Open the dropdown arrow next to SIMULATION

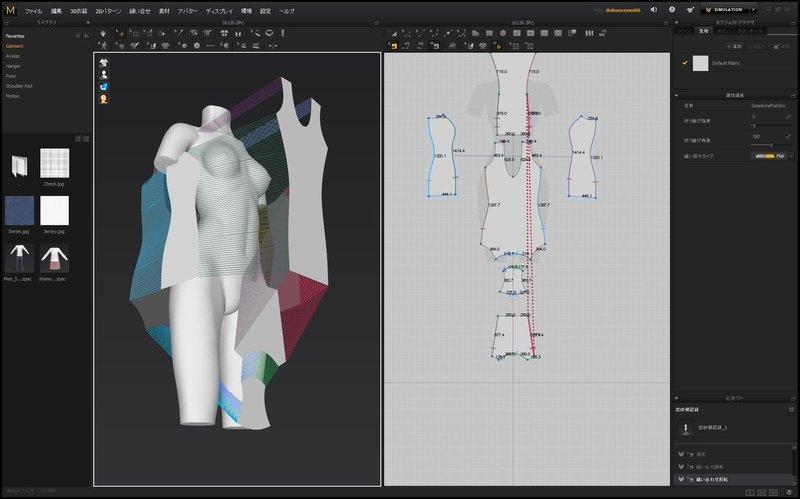pos(754,10)
